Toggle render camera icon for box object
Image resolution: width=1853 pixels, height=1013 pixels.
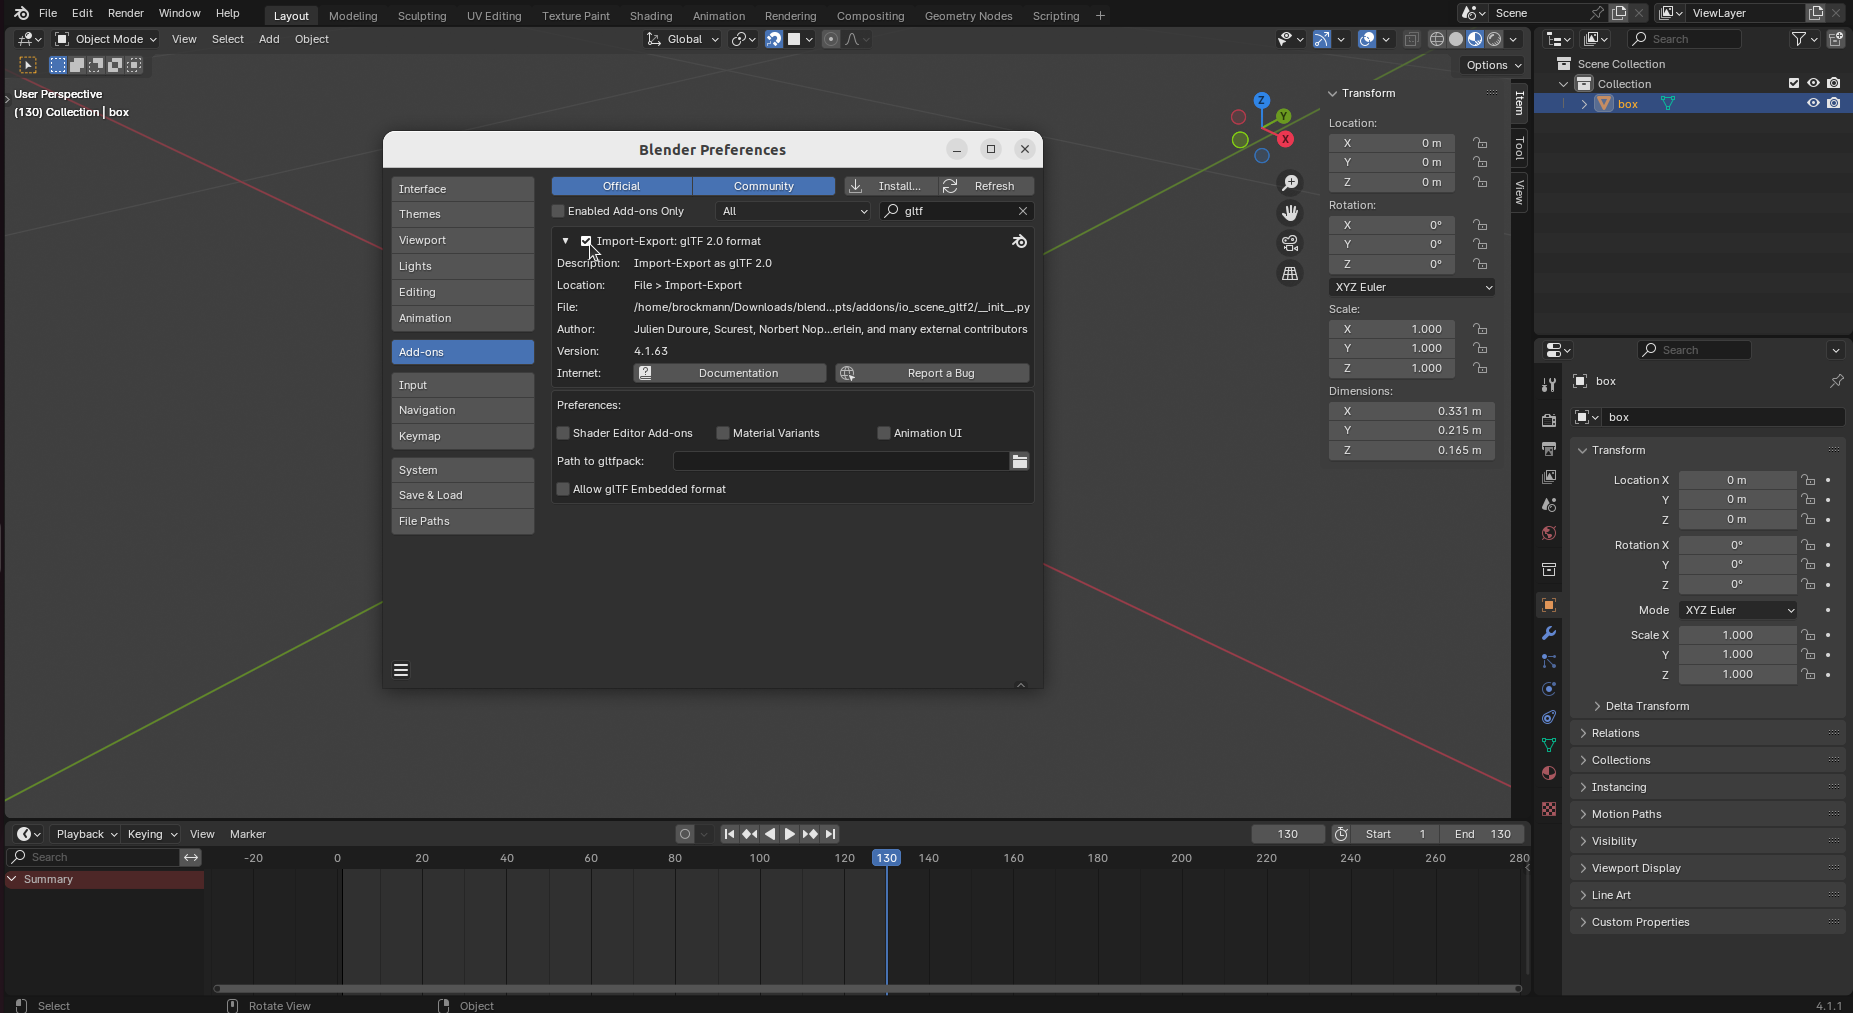[1833, 103]
